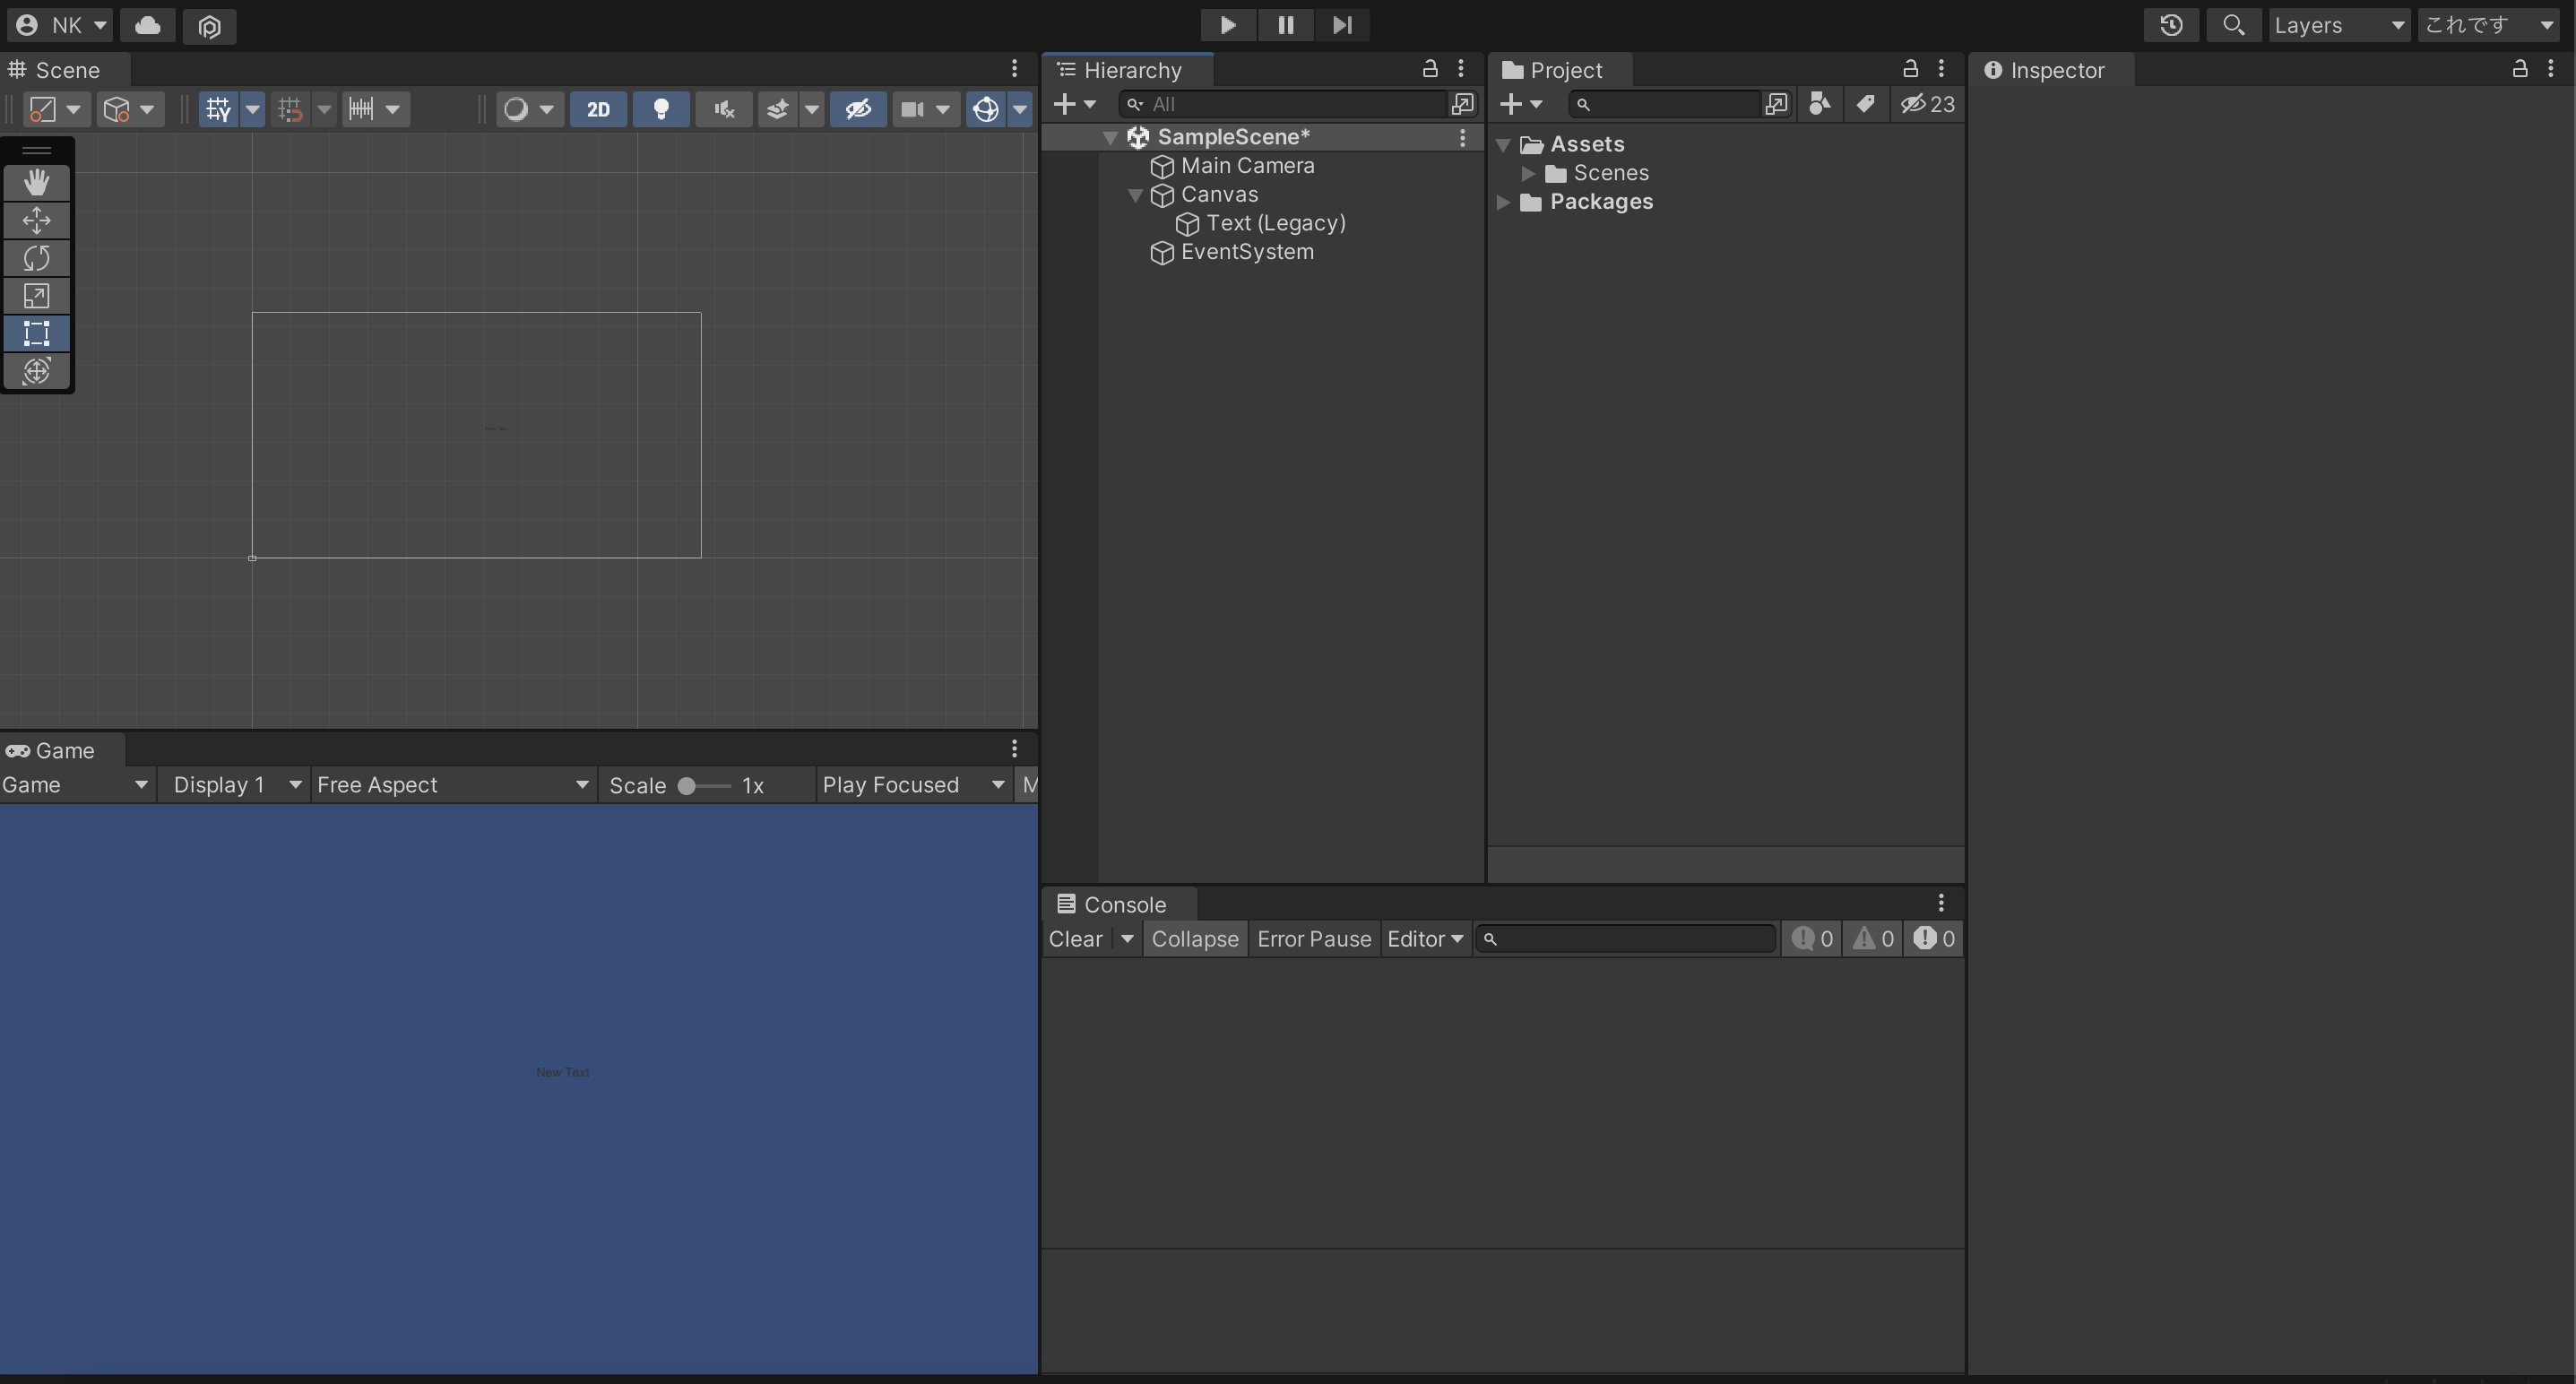
Task: Switch to the Inspector tab
Action: pos(2059,70)
